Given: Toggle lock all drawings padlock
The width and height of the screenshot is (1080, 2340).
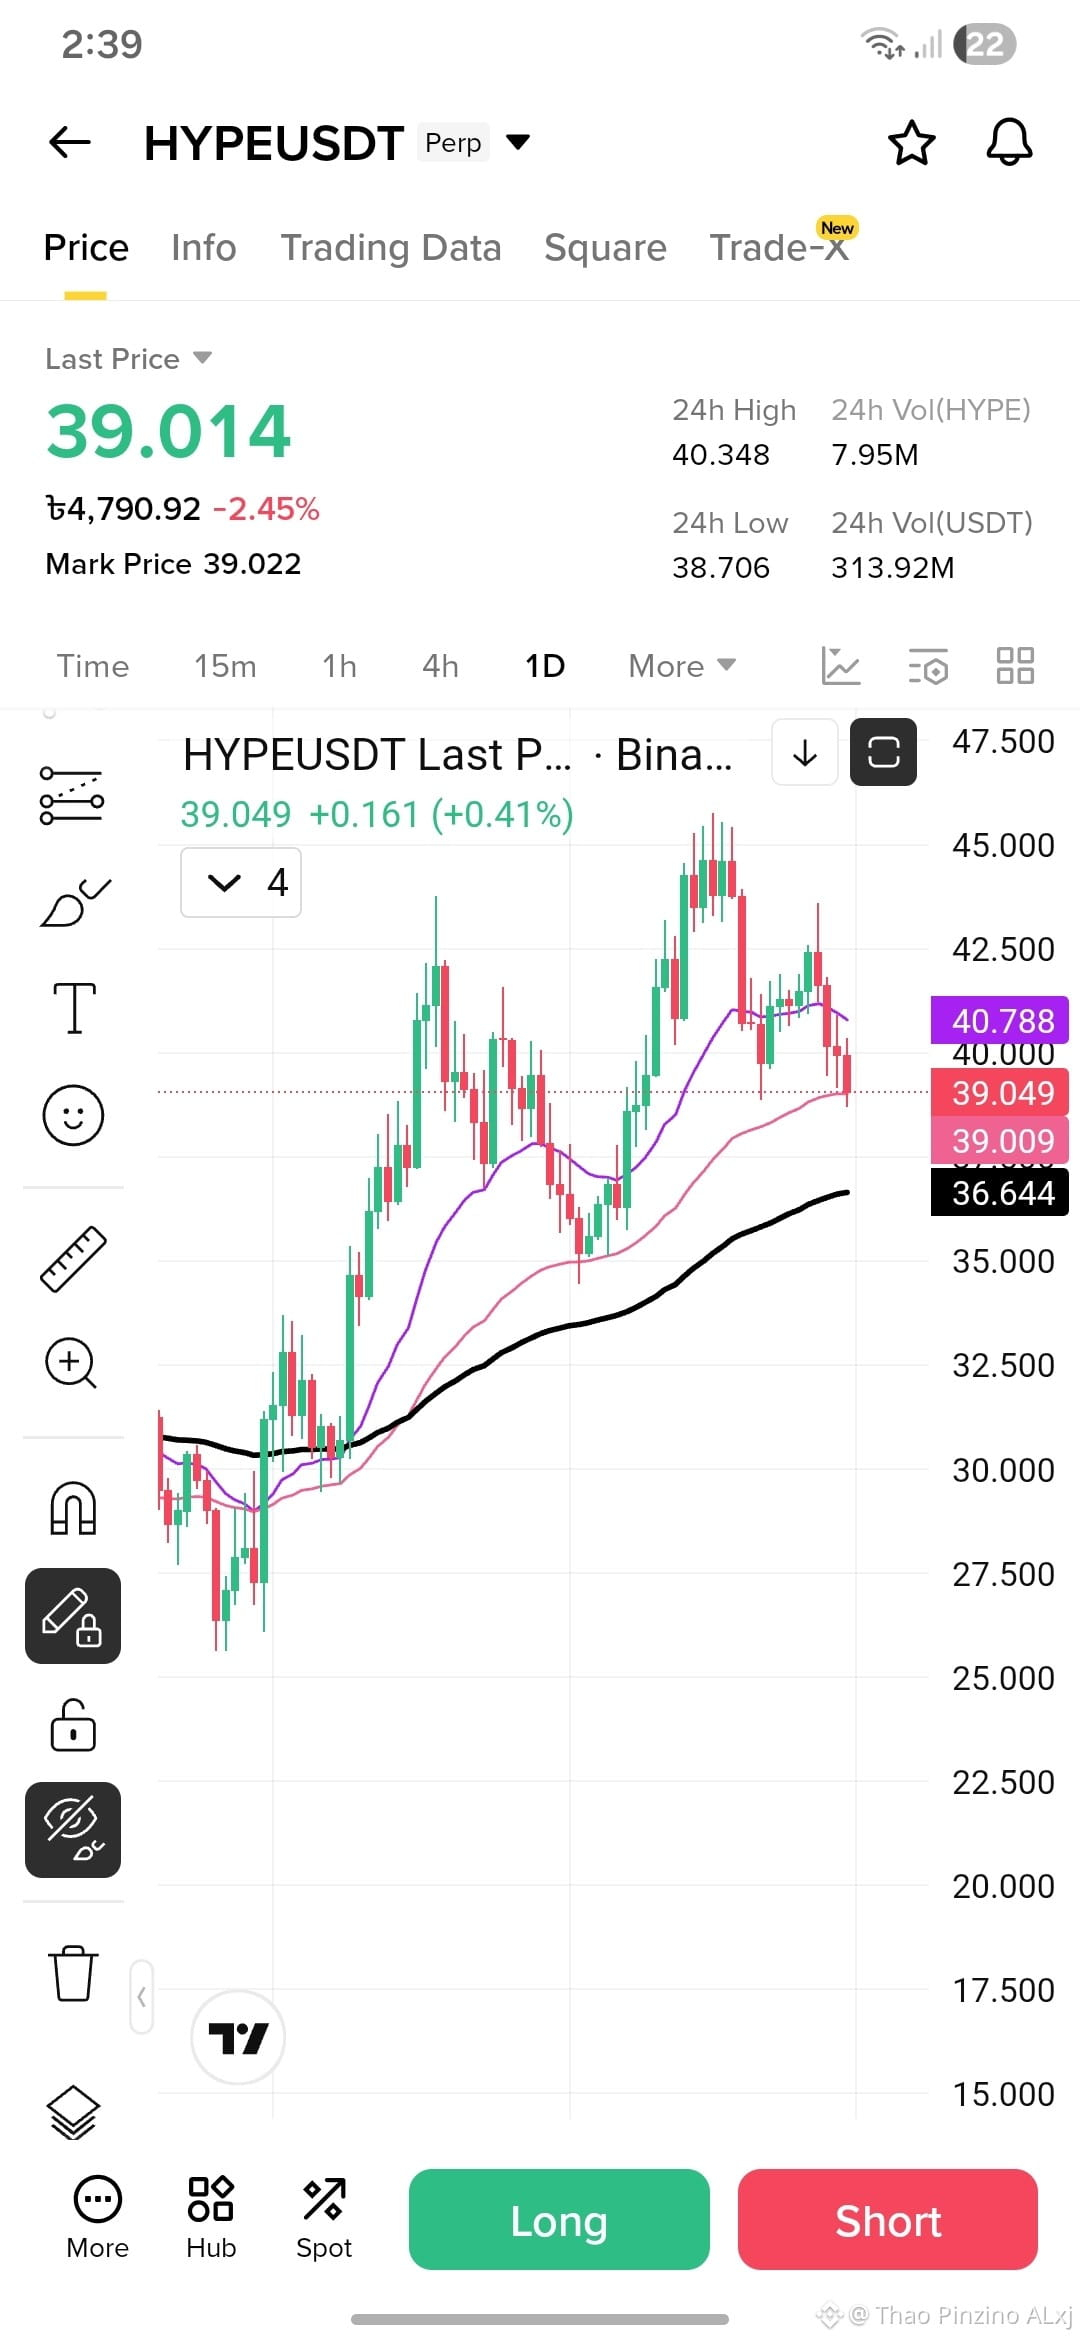Looking at the screenshot, I should pos(73,1724).
